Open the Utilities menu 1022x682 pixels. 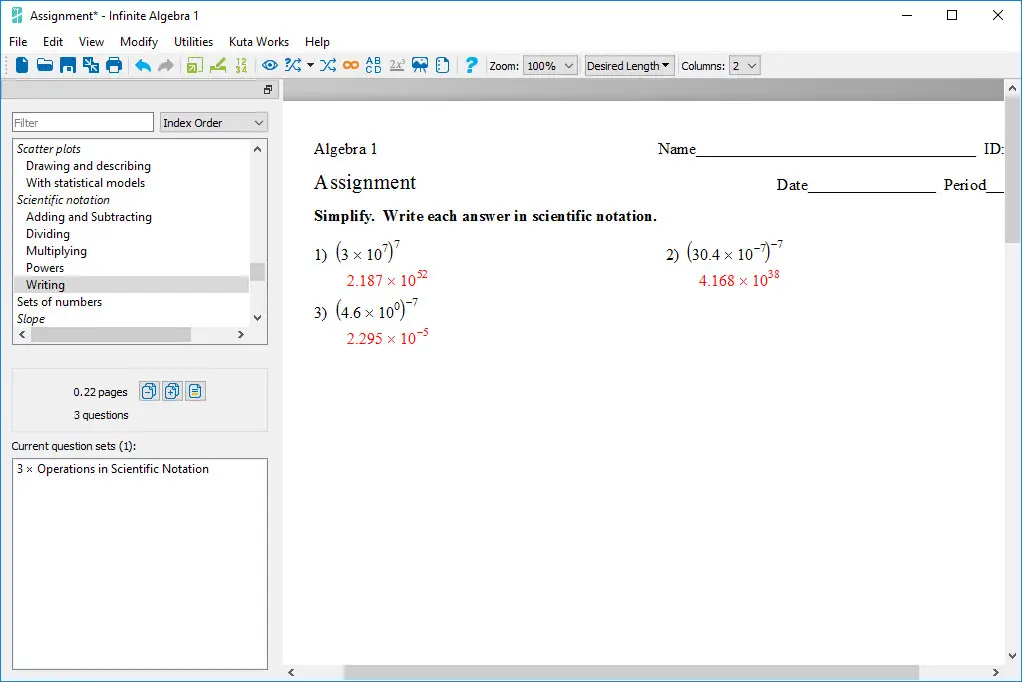tap(194, 42)
